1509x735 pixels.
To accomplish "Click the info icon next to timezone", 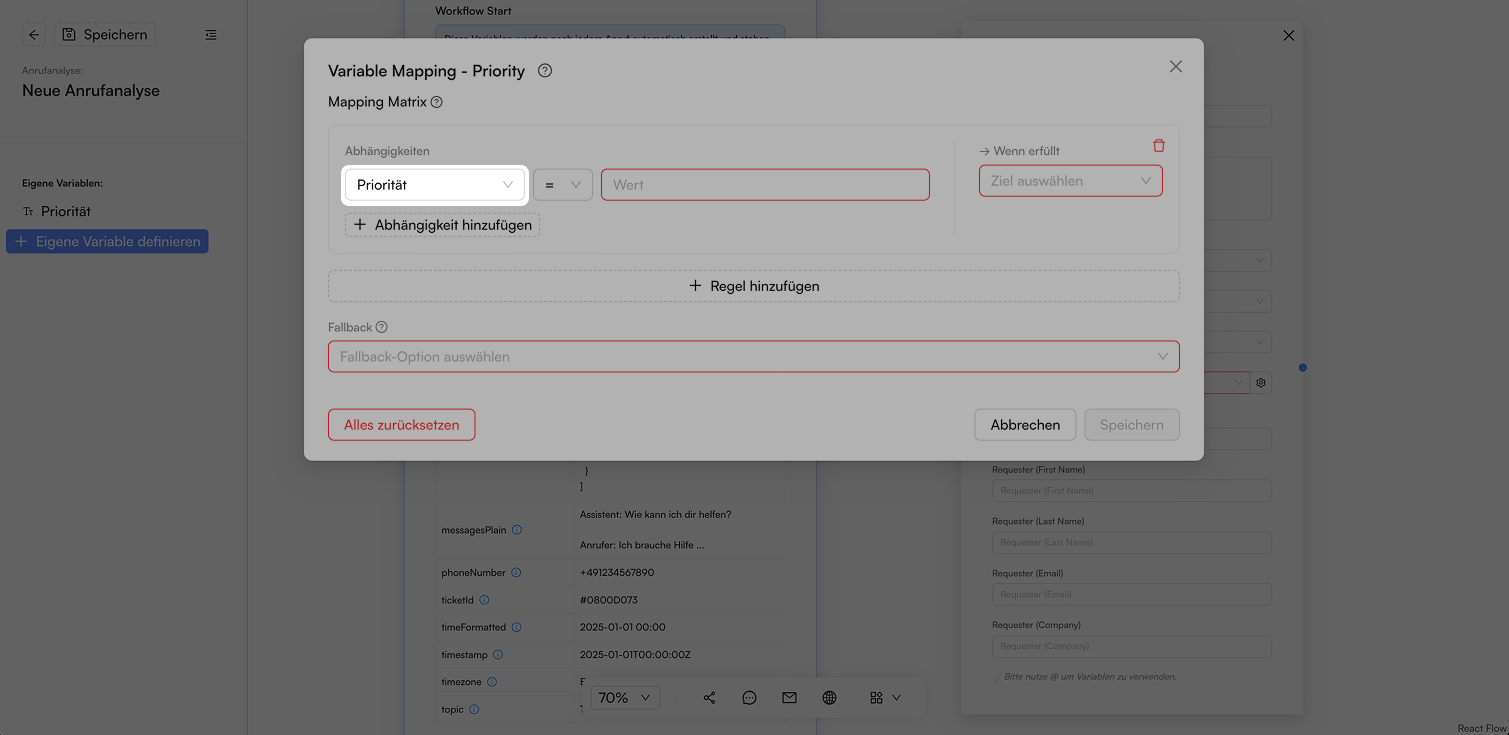I will coord(492,682).
